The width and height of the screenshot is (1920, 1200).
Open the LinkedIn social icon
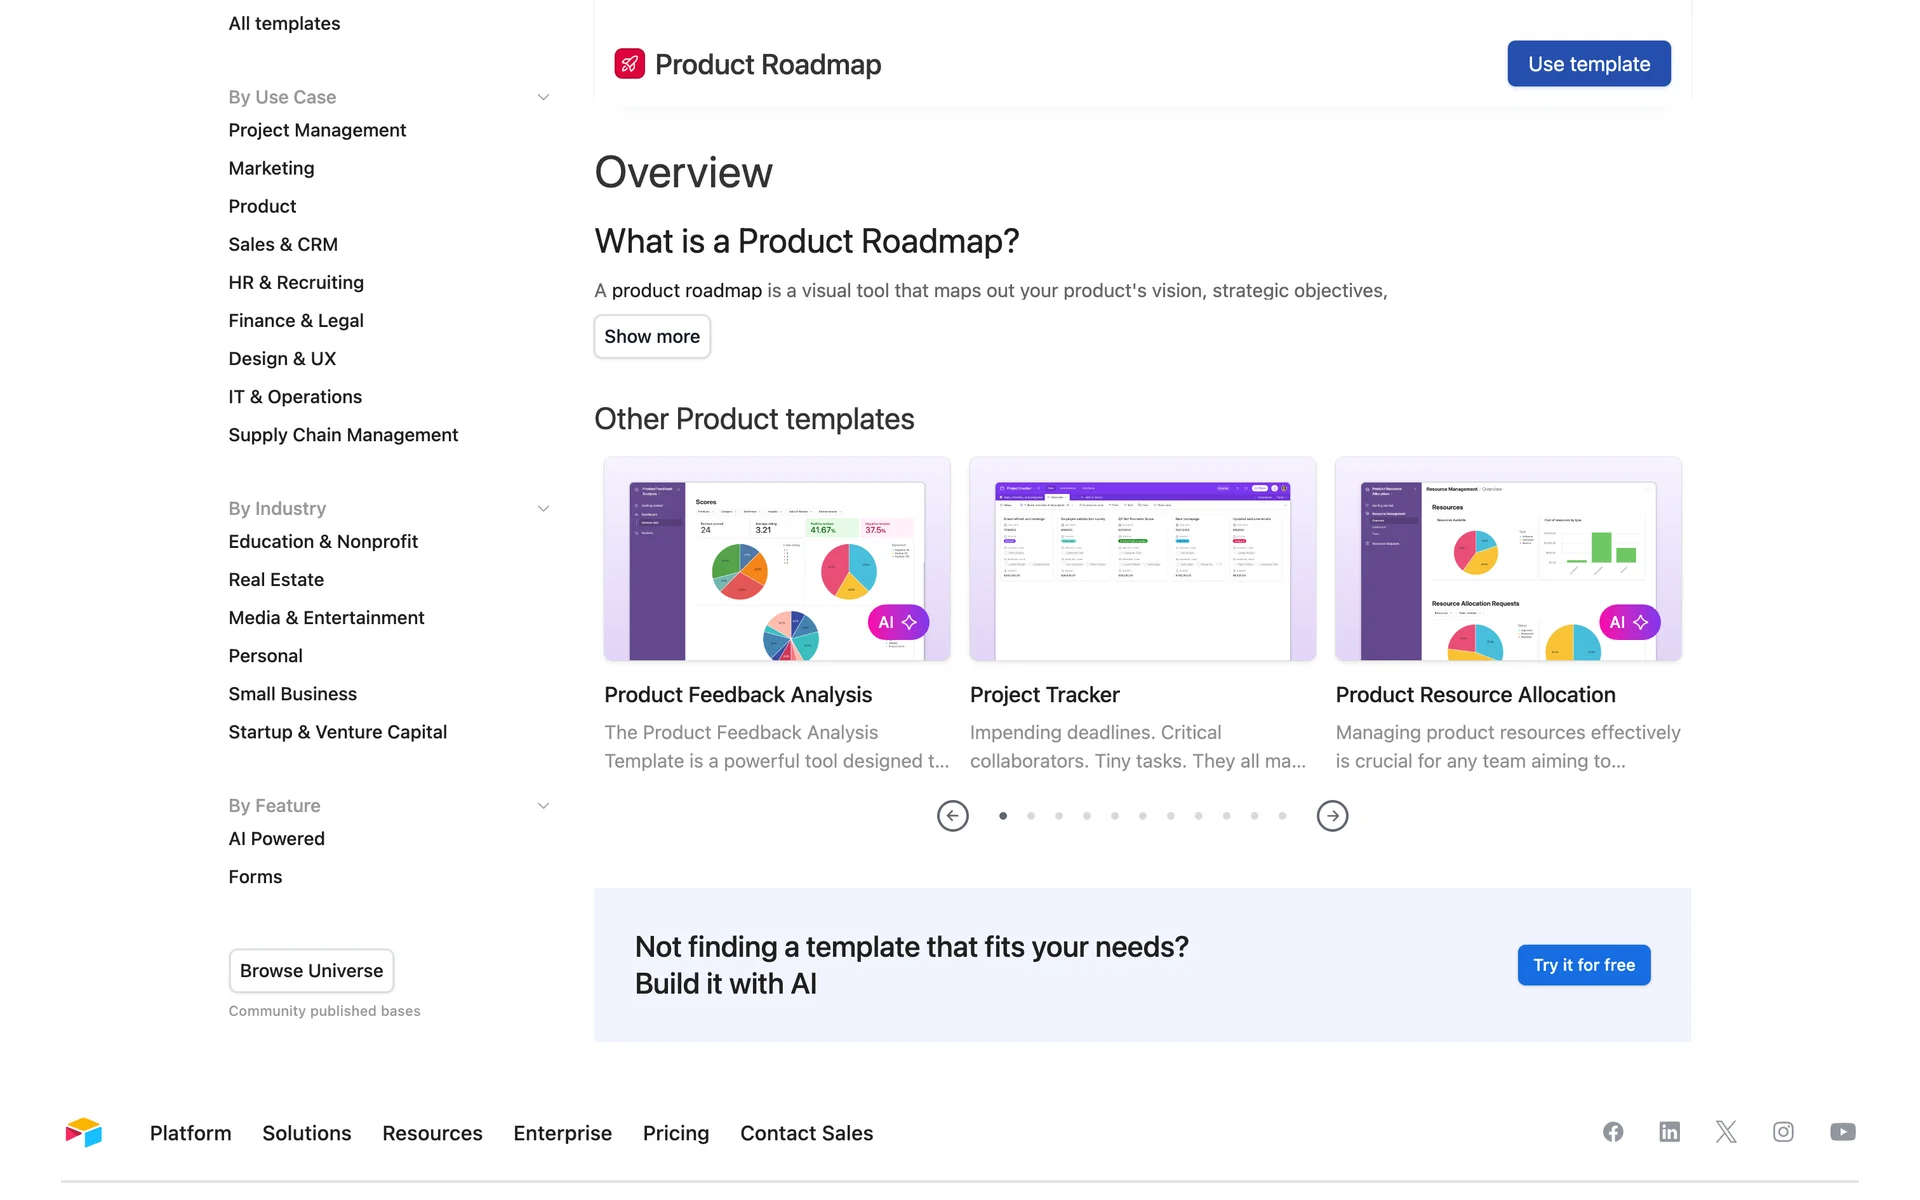coord(1669,1132)
